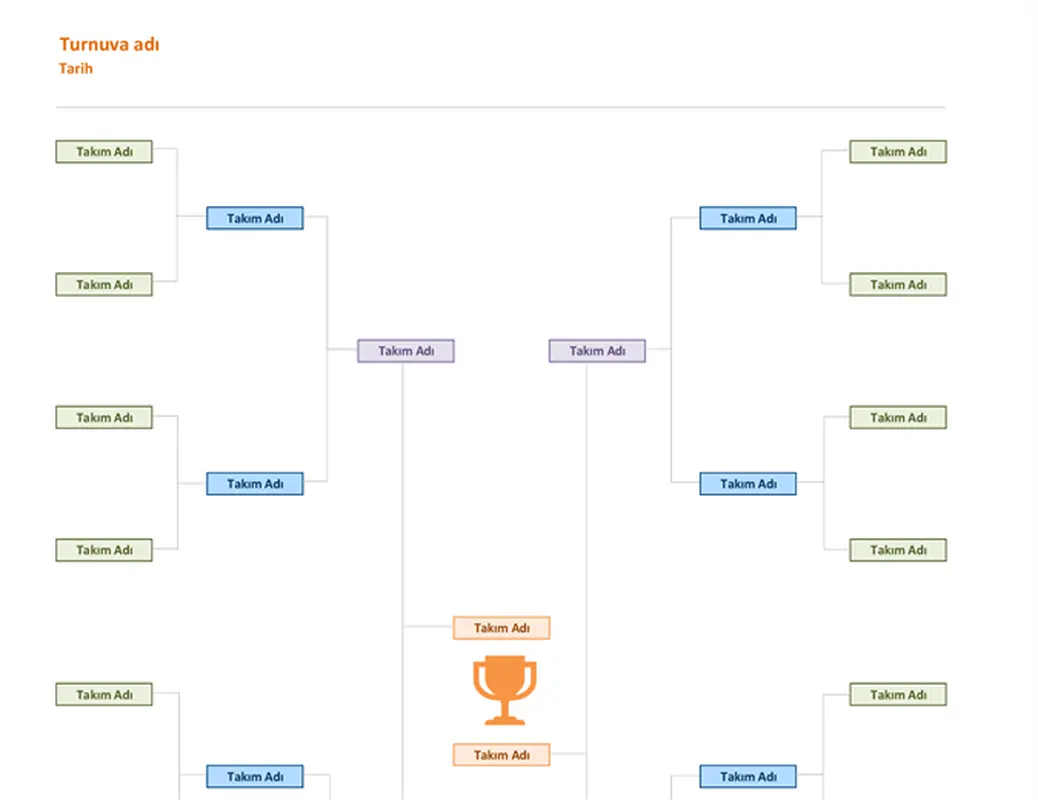1038x800 pixels.
Task: Click the third green box on right column
Action: [x=898, y=418]
